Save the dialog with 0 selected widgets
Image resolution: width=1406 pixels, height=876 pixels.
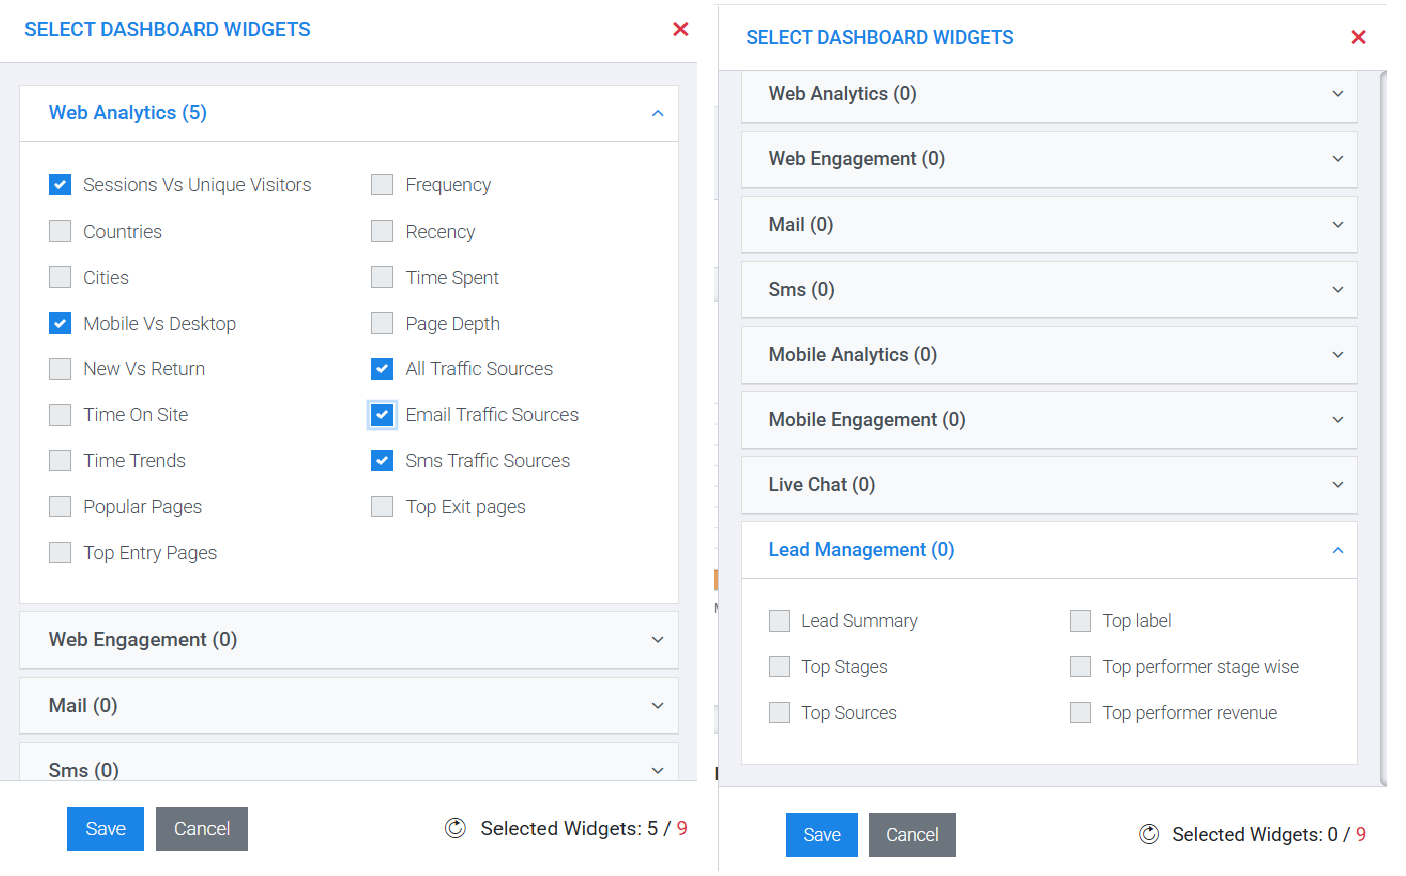[822, 835]
